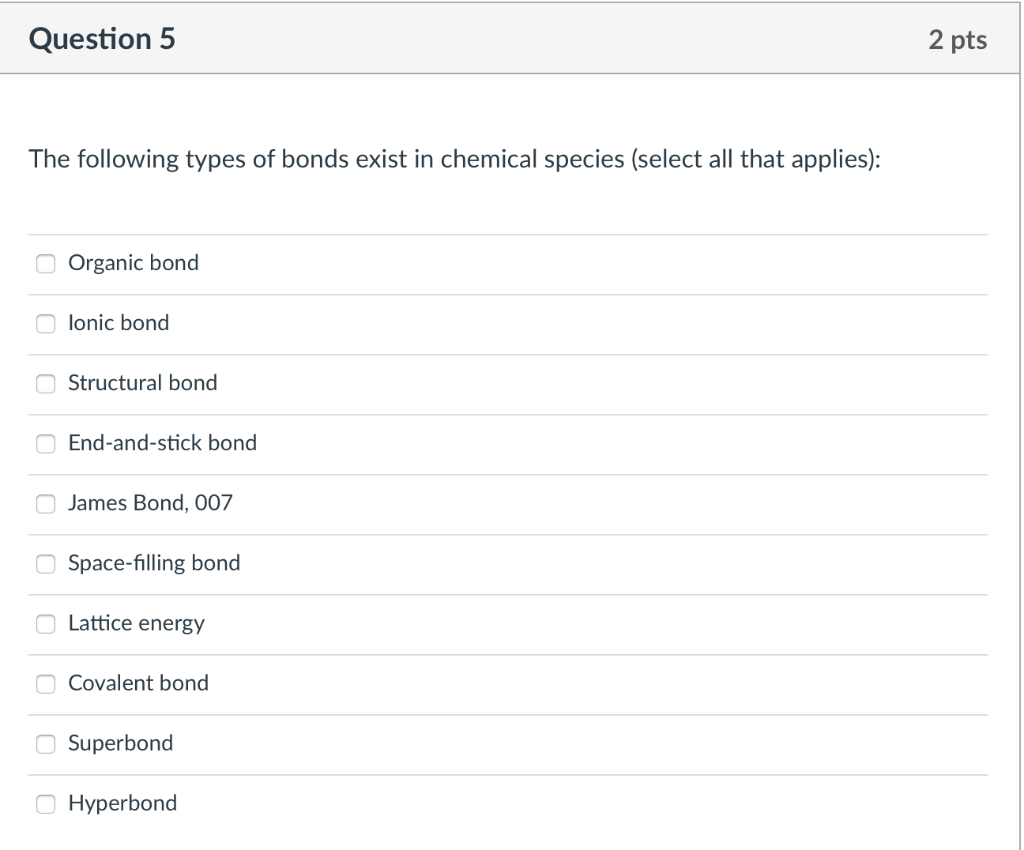Image resolution: width=1024 pixels, height=850 pixels.
Task: Select the Covalent bond answer label
Action: [x=137, y=683]
